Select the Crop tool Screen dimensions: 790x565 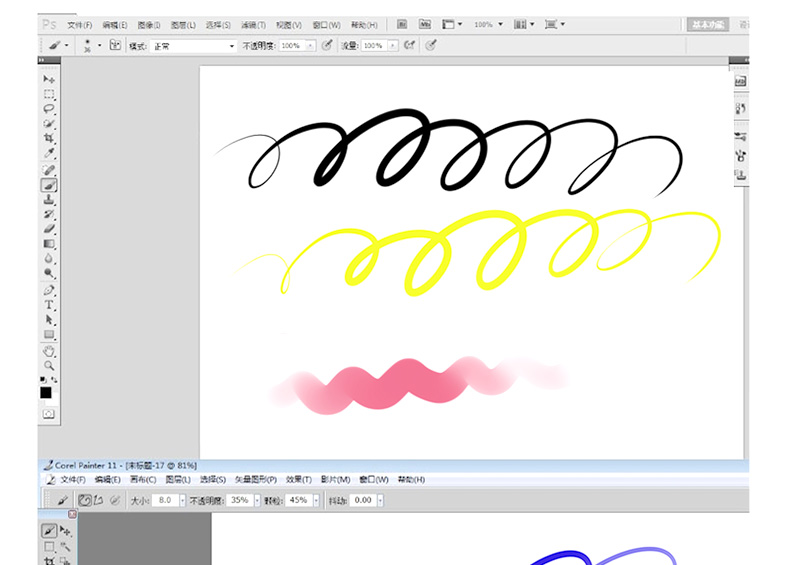tap(48, 137)
